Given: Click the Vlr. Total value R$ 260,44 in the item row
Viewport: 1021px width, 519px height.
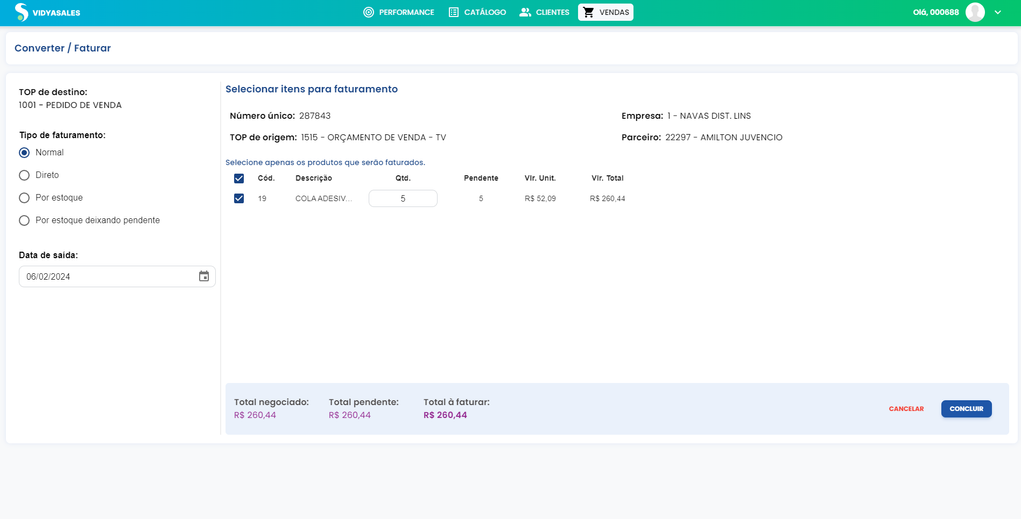Looking at the screenshot, I should coord(608,199).
